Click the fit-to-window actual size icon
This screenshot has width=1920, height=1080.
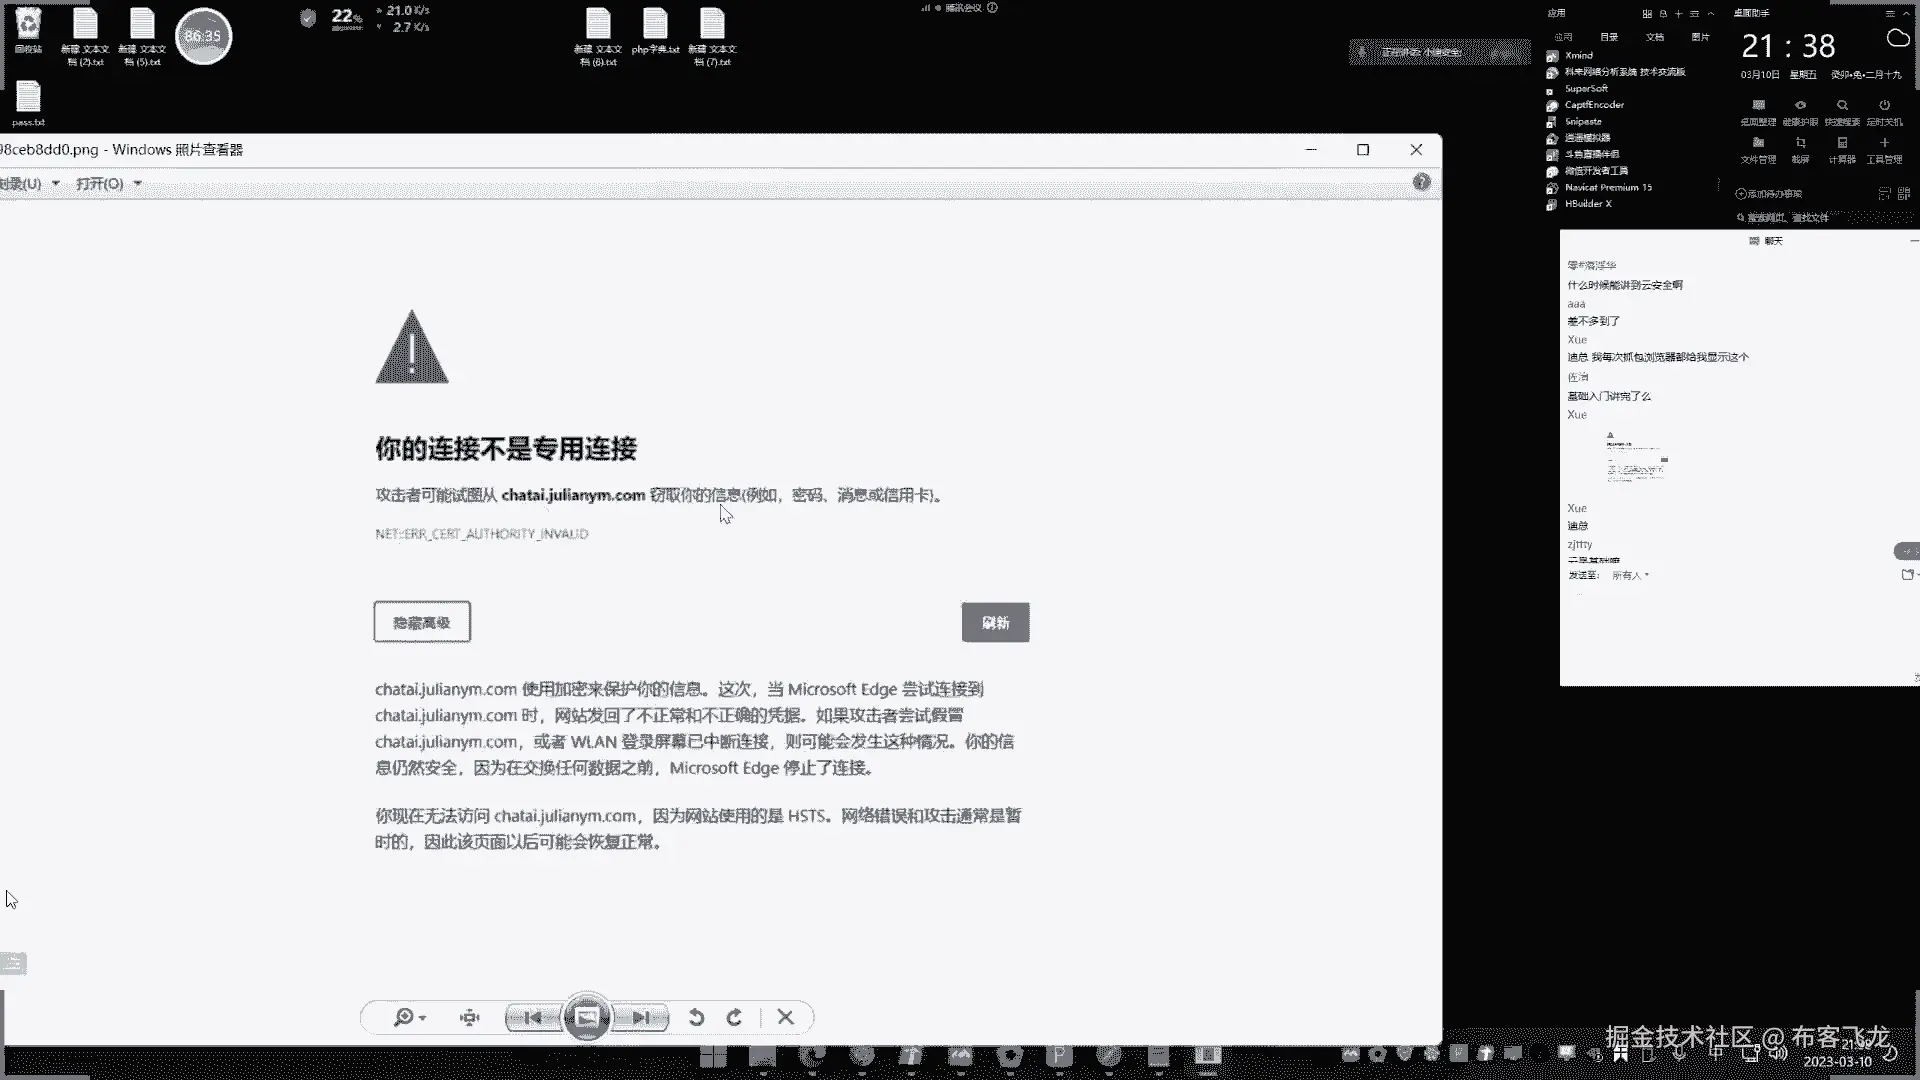469,1017
